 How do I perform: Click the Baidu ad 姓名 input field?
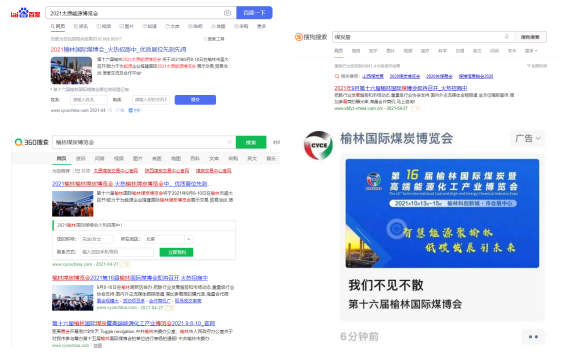89,99
